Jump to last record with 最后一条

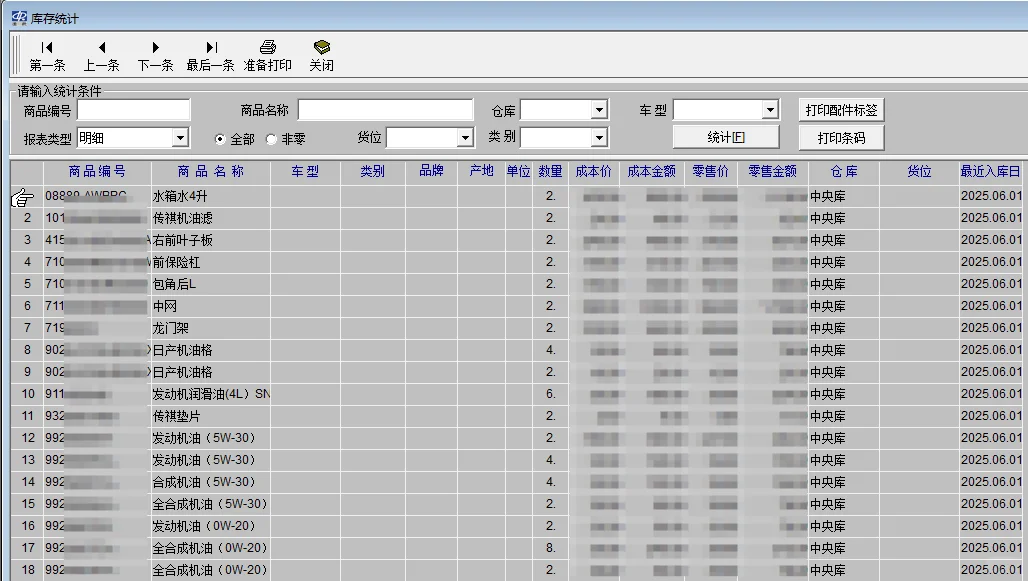tap(210, 55)
